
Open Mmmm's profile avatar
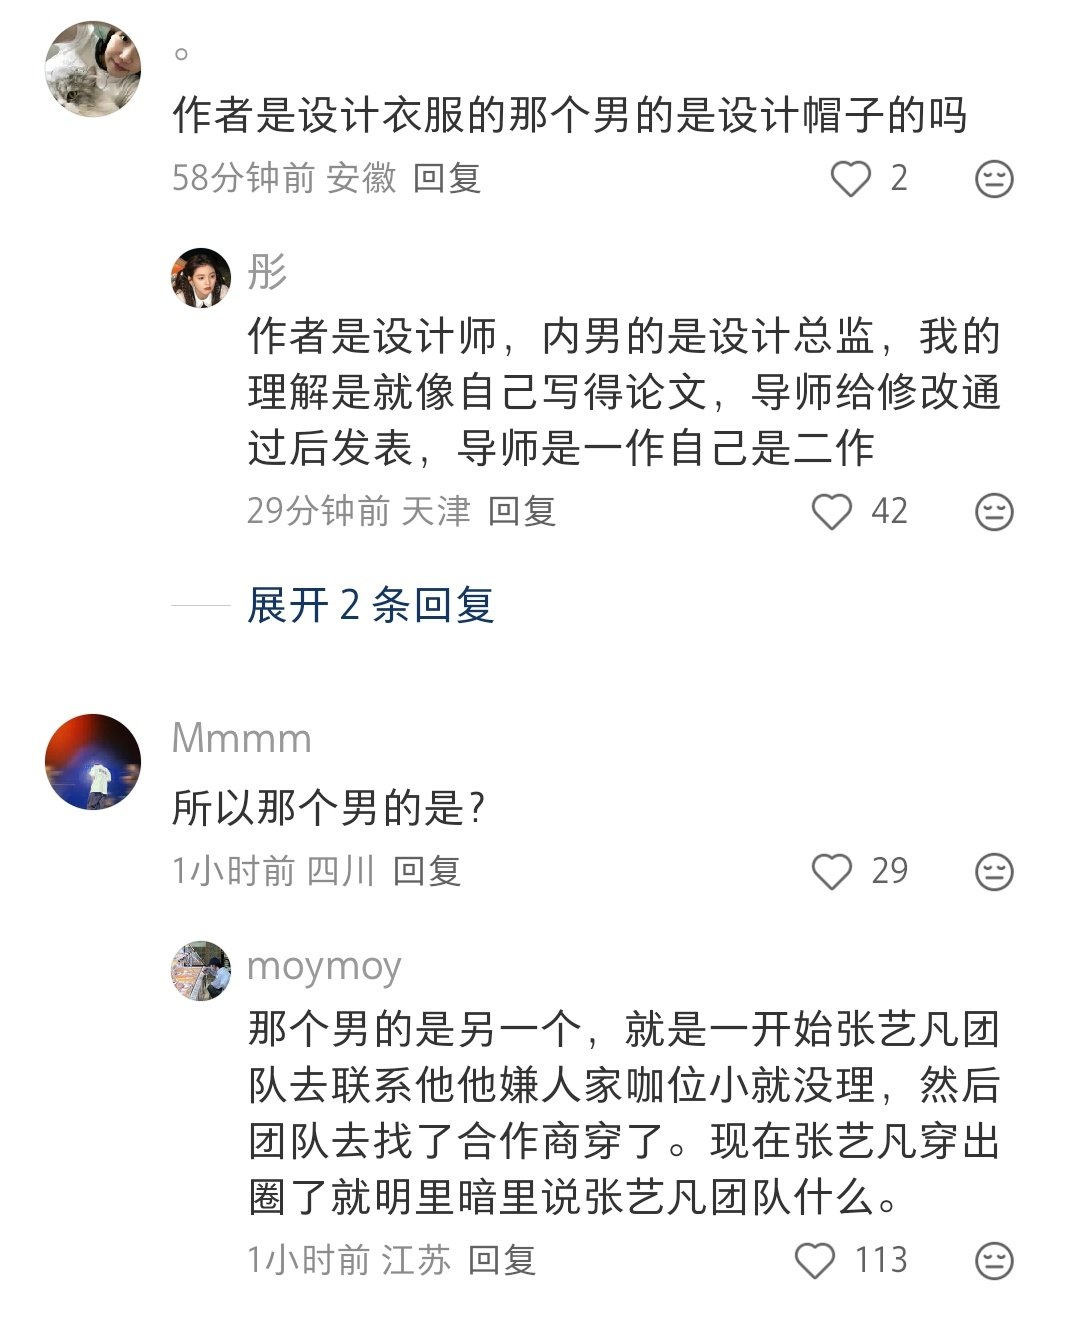point(93,762)
